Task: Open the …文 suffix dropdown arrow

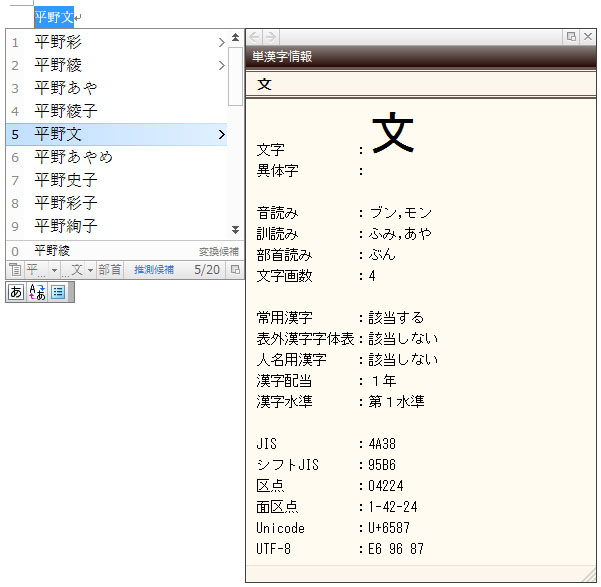Action: coord(90,270)
